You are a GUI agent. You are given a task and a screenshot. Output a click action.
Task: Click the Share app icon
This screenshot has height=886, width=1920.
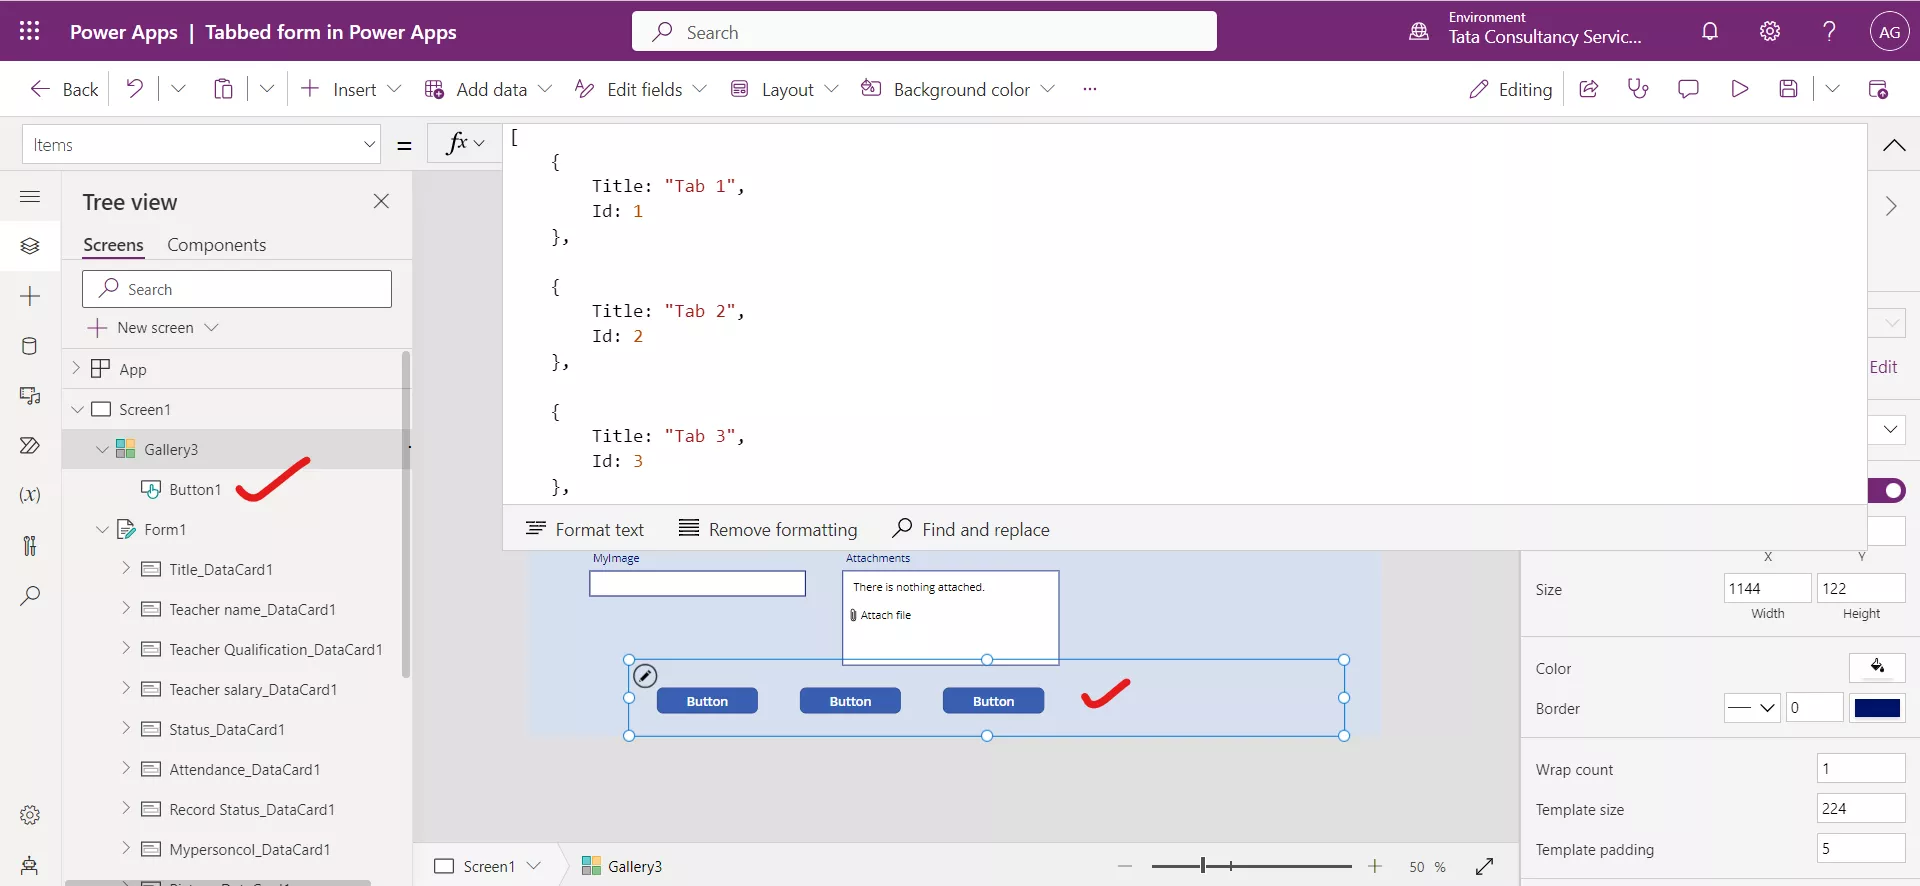click(x=1588, y=89)
